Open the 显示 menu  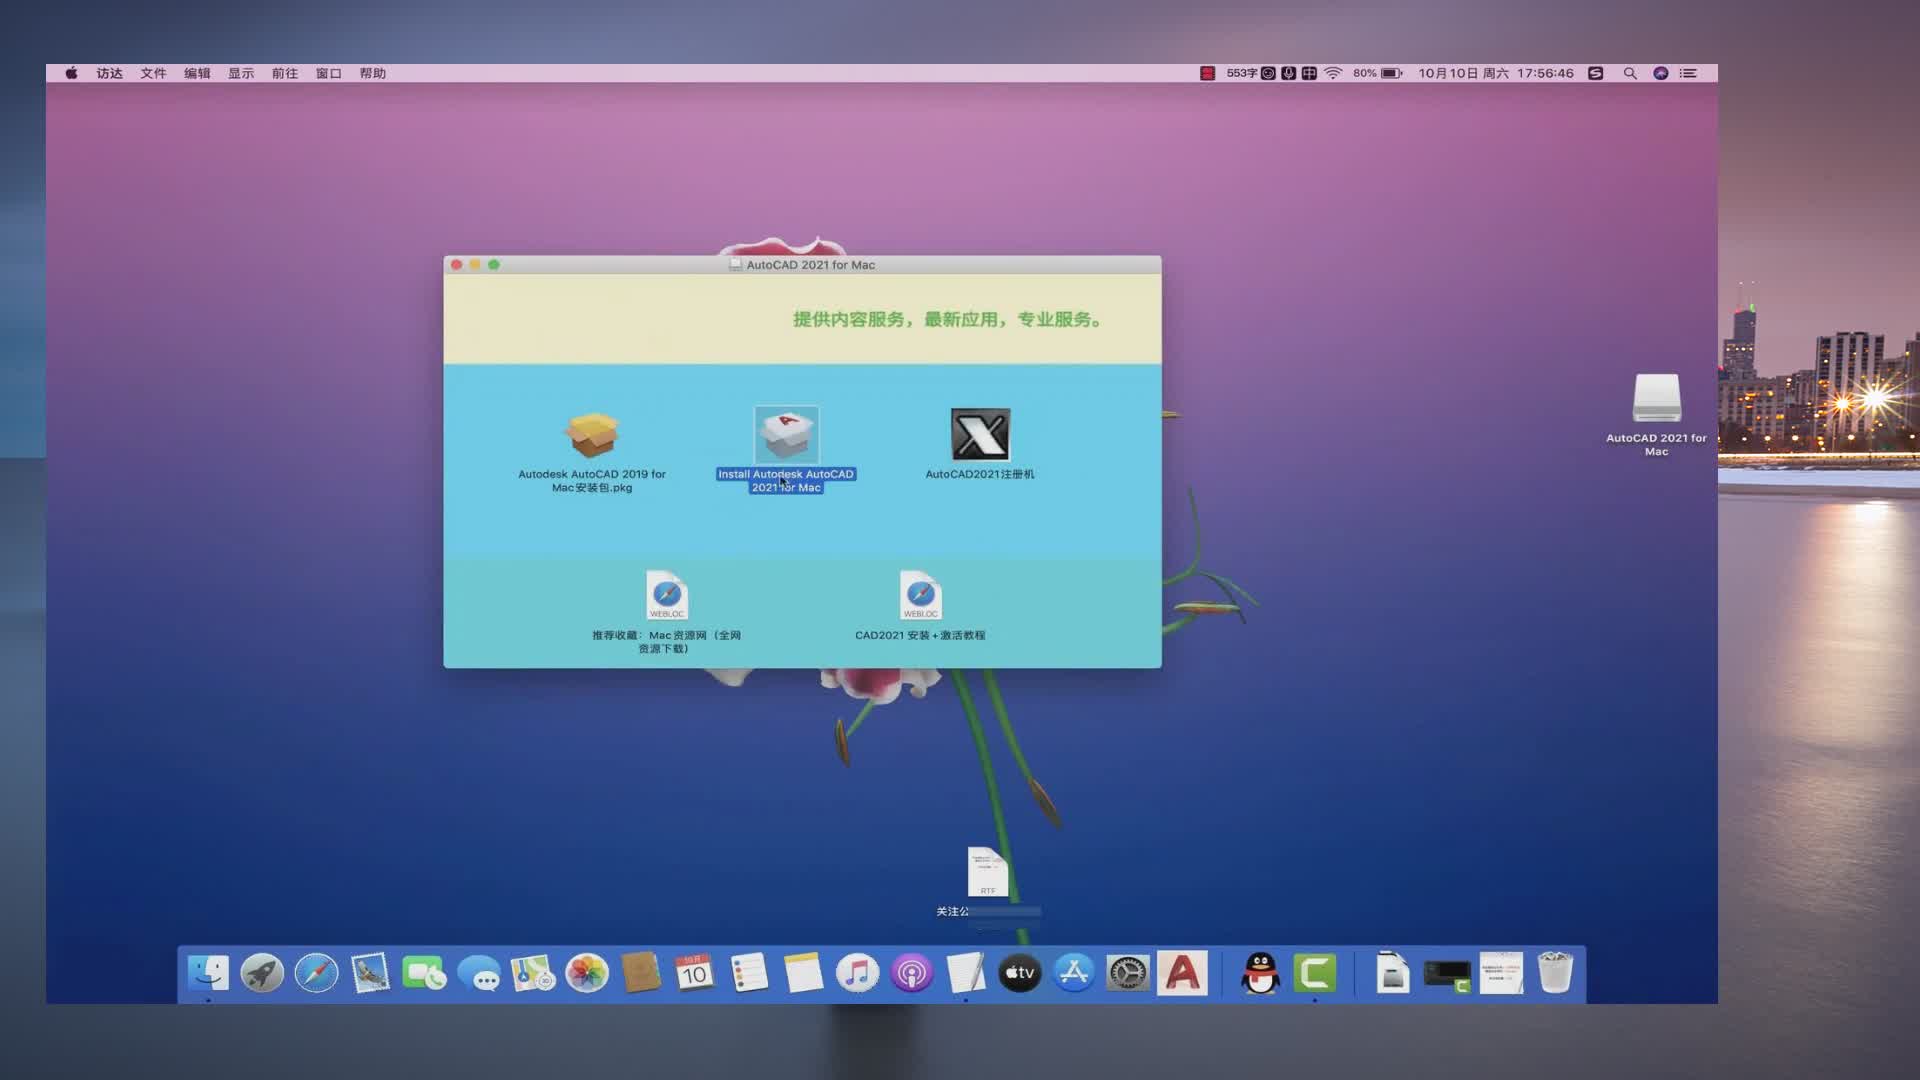(241, 73)
